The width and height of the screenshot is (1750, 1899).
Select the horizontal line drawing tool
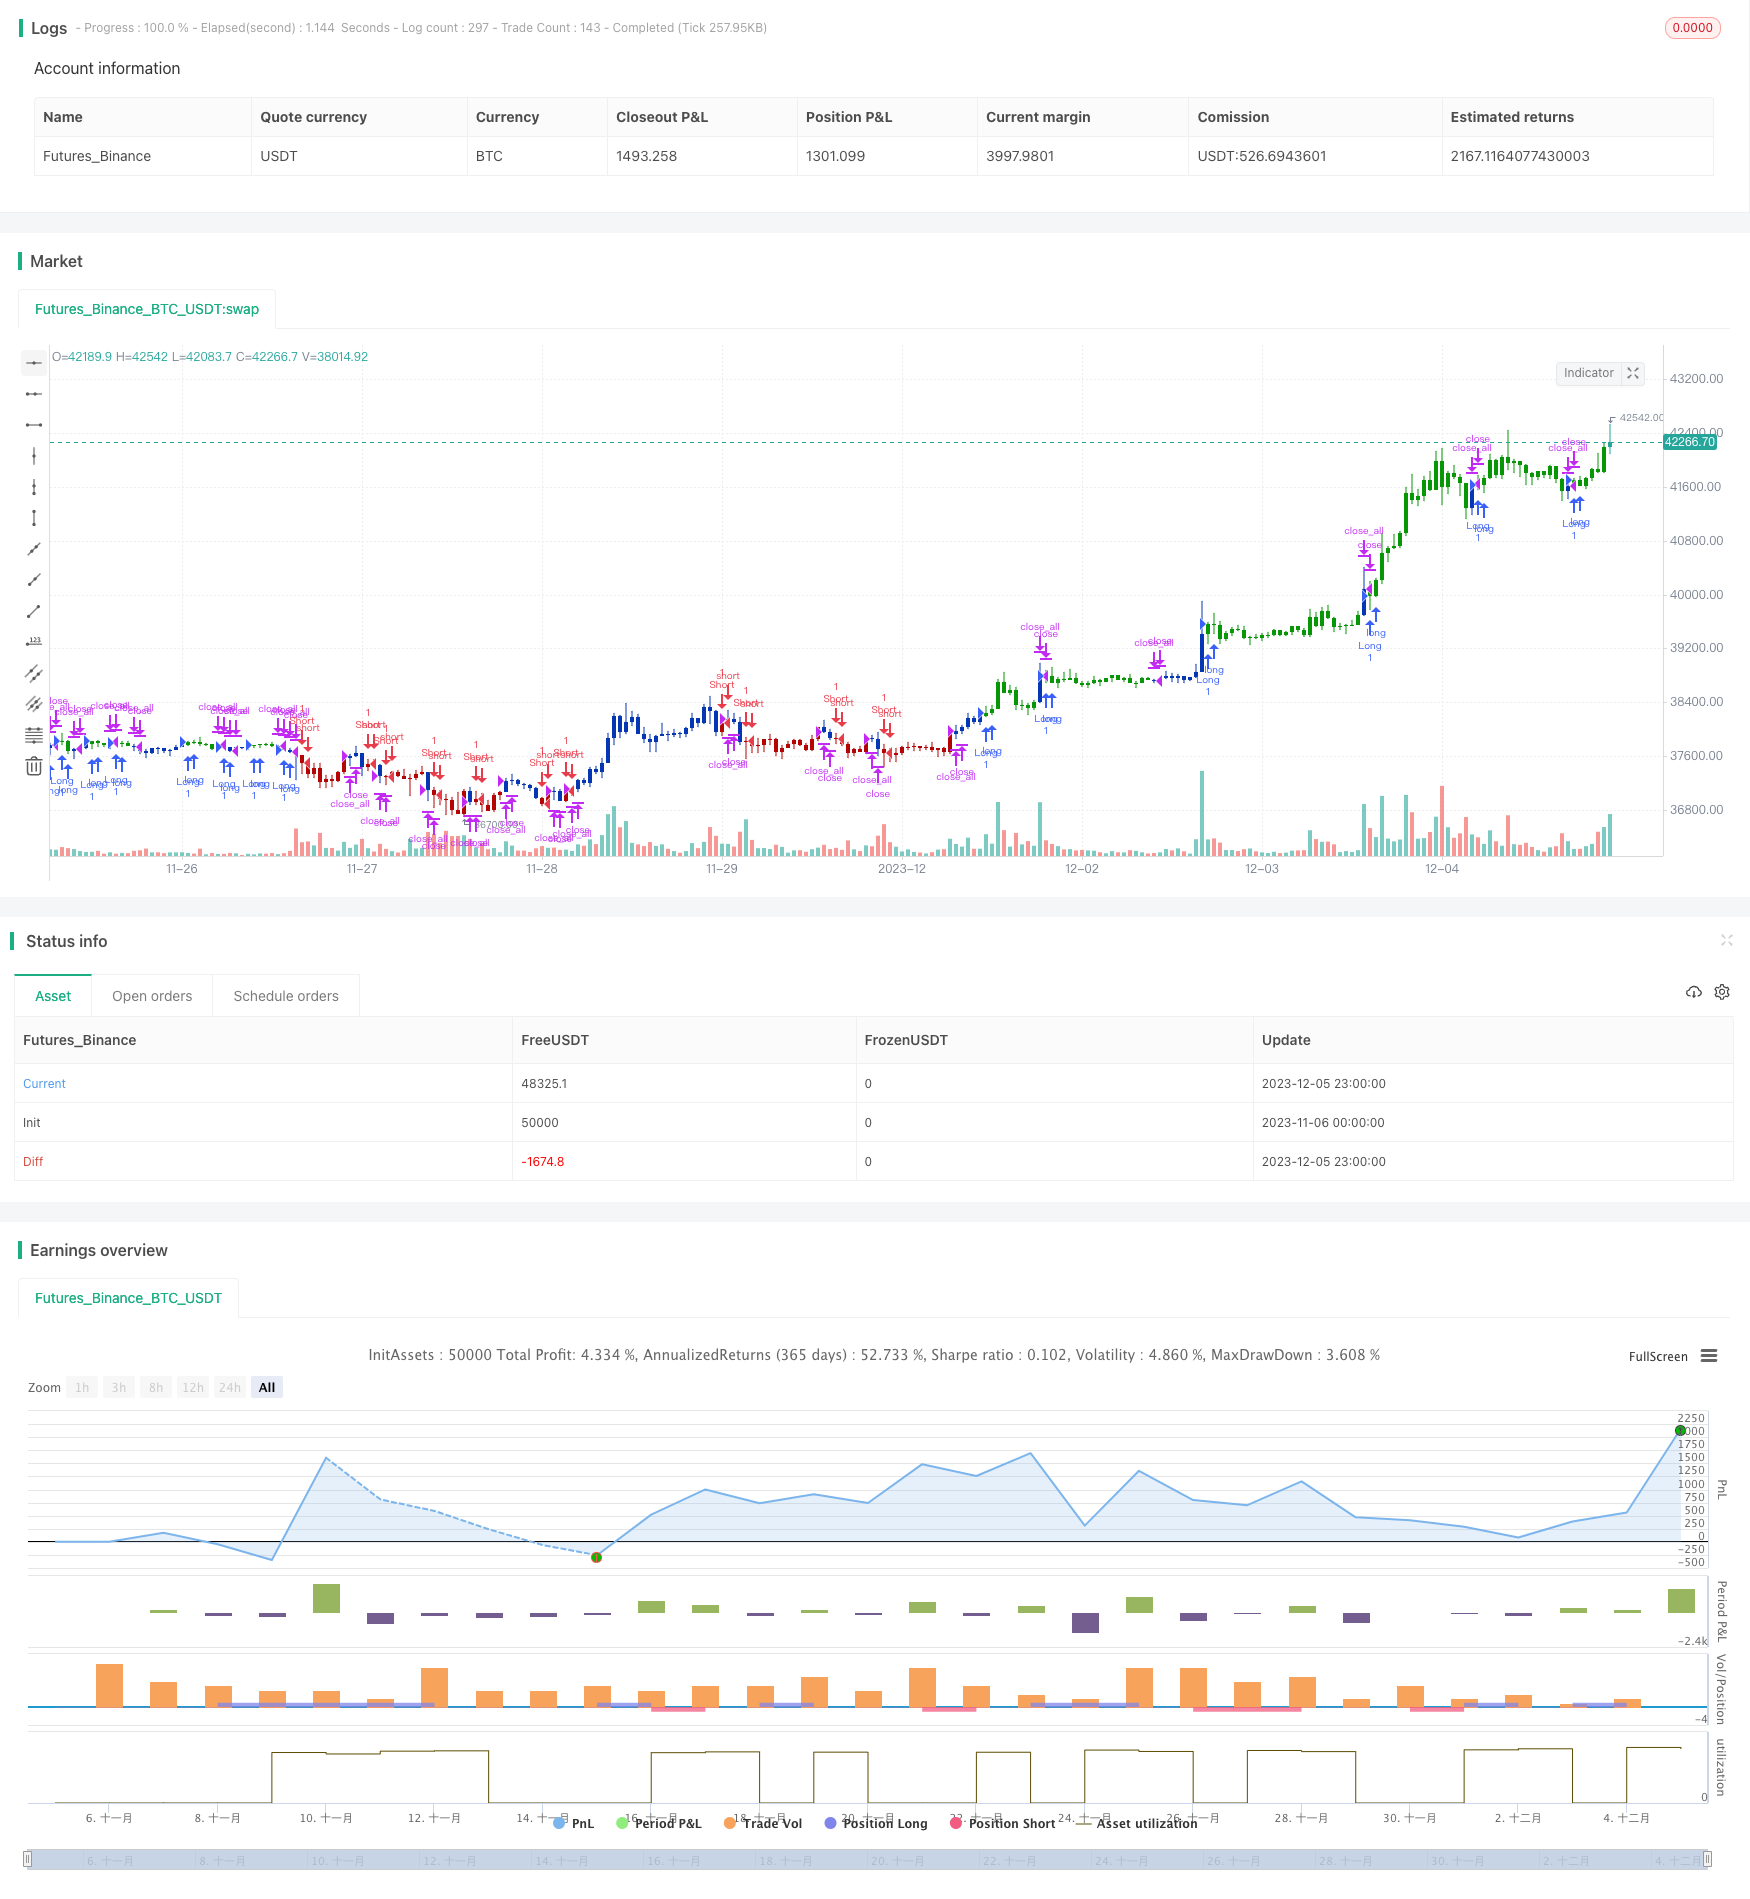point(34,393)
